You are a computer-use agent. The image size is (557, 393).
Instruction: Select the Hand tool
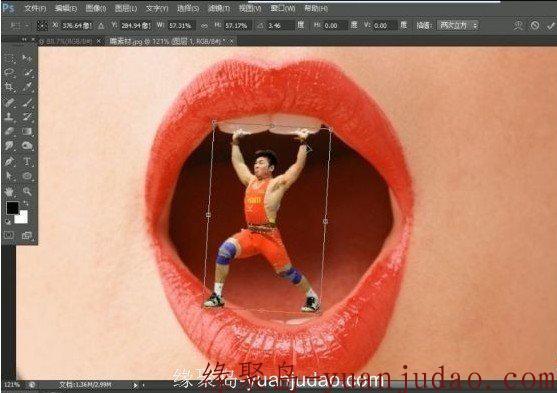point(10,192)
